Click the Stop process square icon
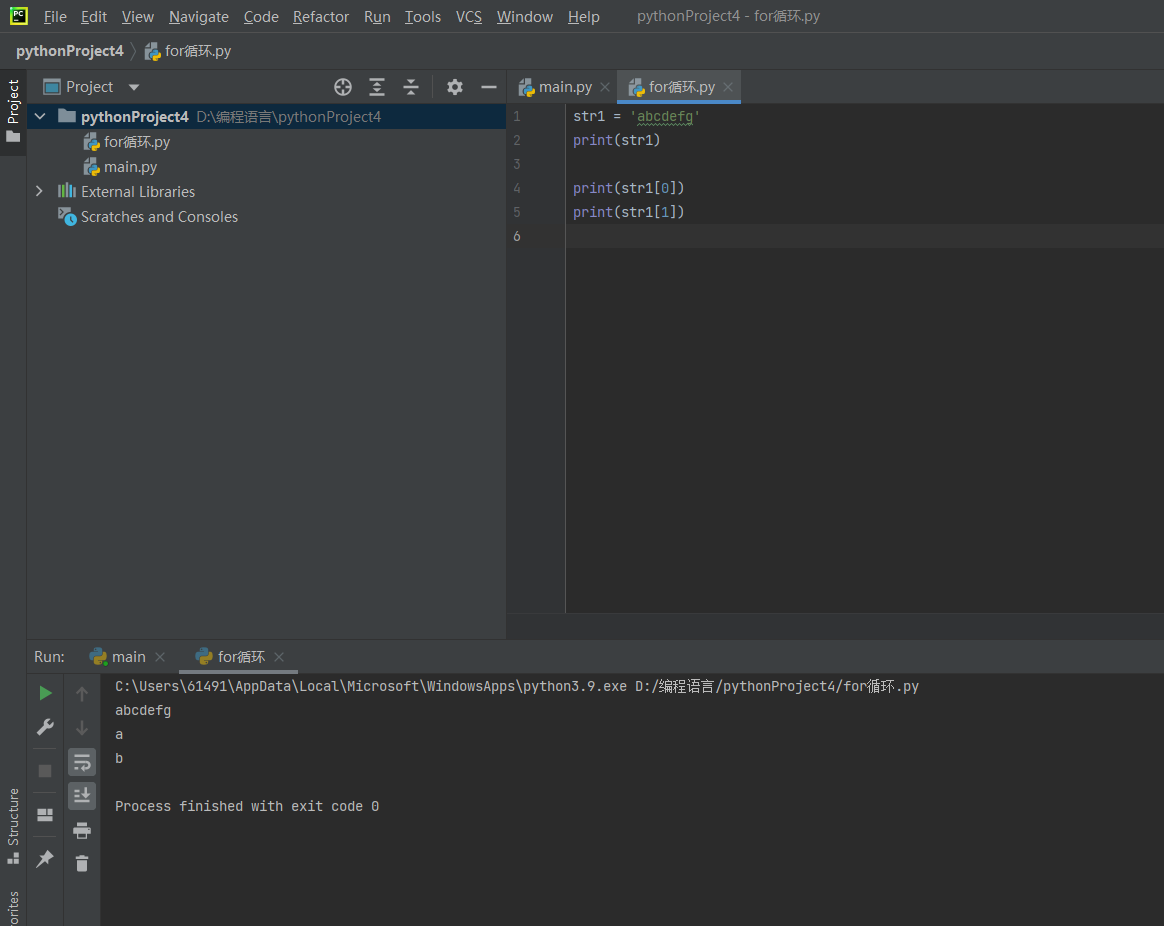The height and width of the screenshot is (926, 1164). [x=45, y=771]
